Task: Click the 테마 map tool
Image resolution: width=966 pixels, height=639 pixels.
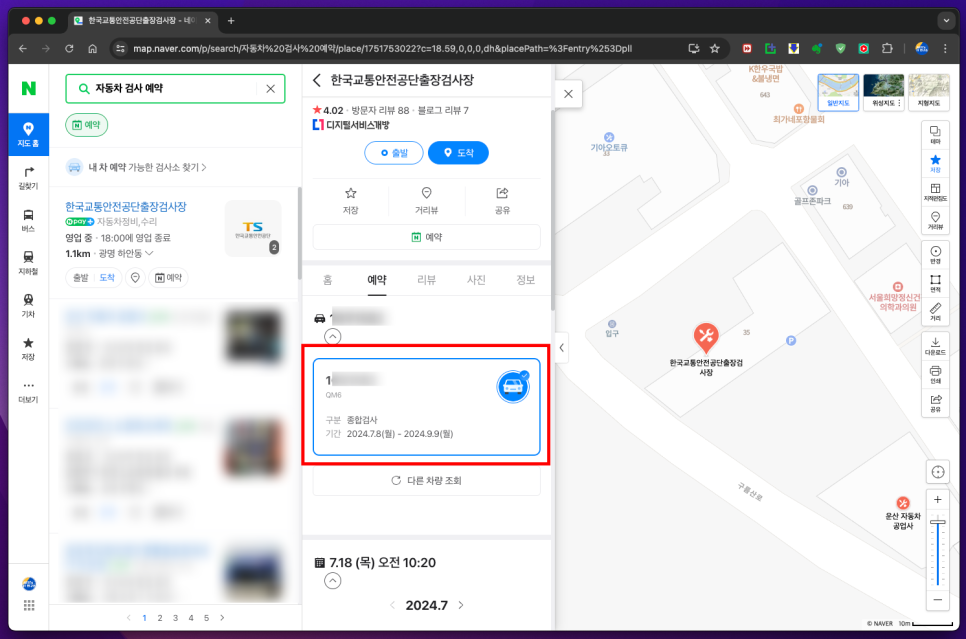Action: click(935, 135)
